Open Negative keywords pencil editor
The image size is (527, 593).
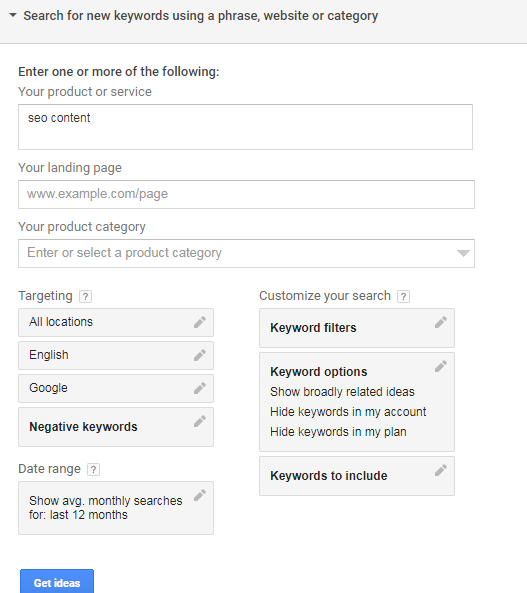tap(200, 421)
